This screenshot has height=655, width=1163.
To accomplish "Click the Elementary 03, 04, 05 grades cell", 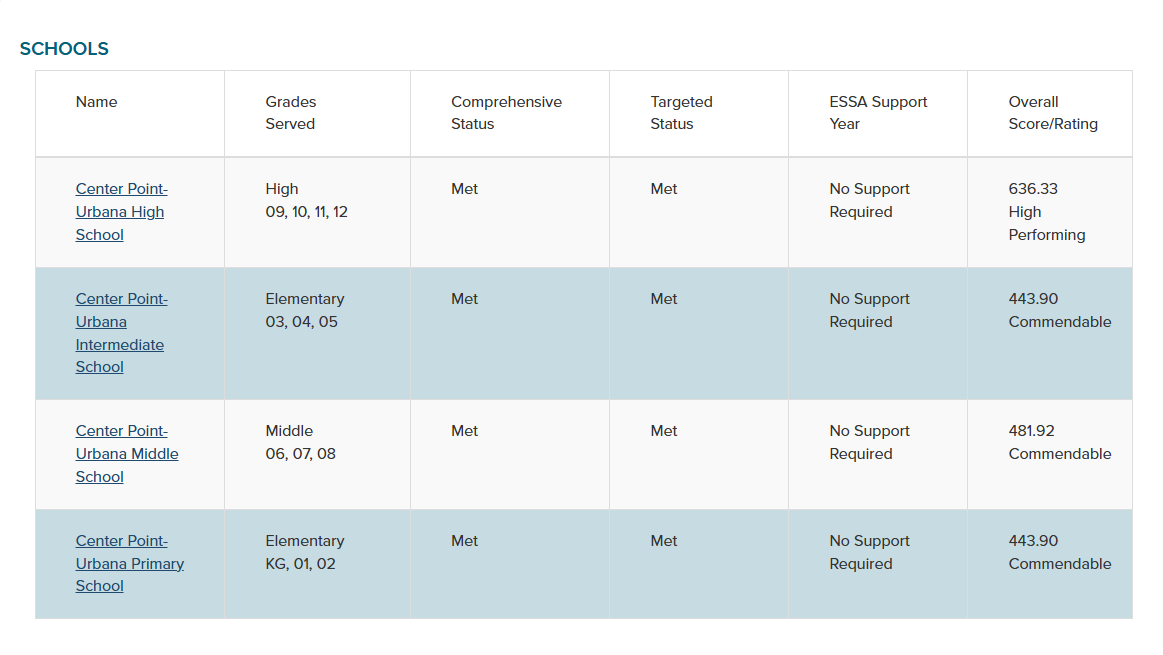I will pos(304,311).
